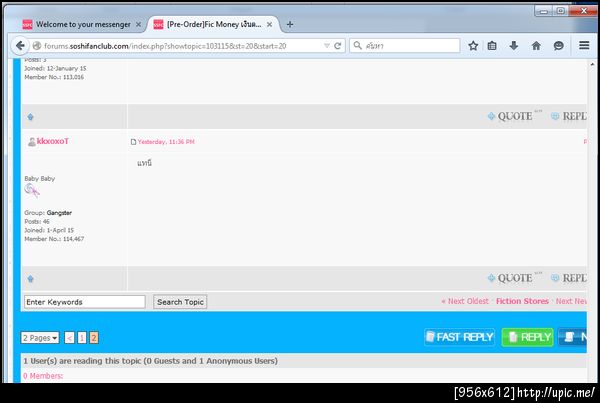Viewport: 600px width, 403px height.
Task: Click the 0 Members: text
Action: (x=43, y=376)
